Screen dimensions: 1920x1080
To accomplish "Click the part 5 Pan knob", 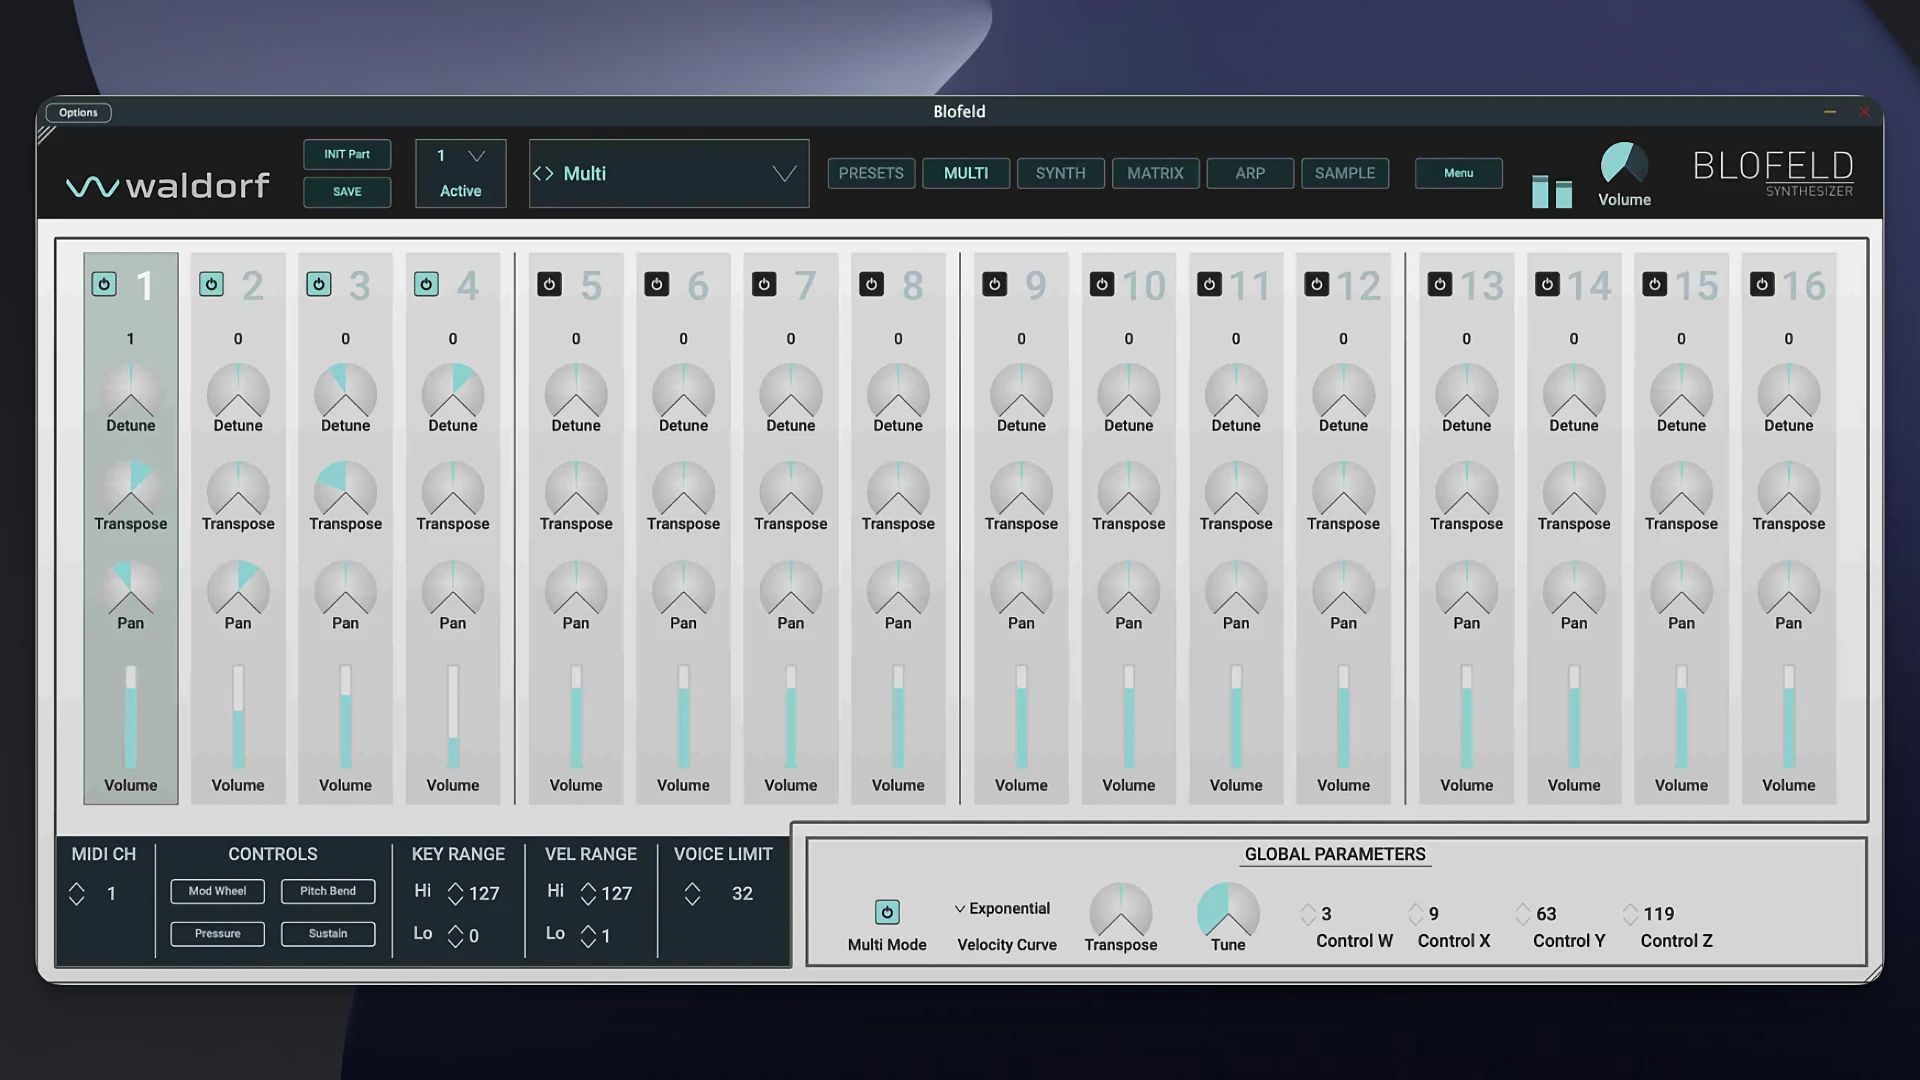I will click(576, 589).
